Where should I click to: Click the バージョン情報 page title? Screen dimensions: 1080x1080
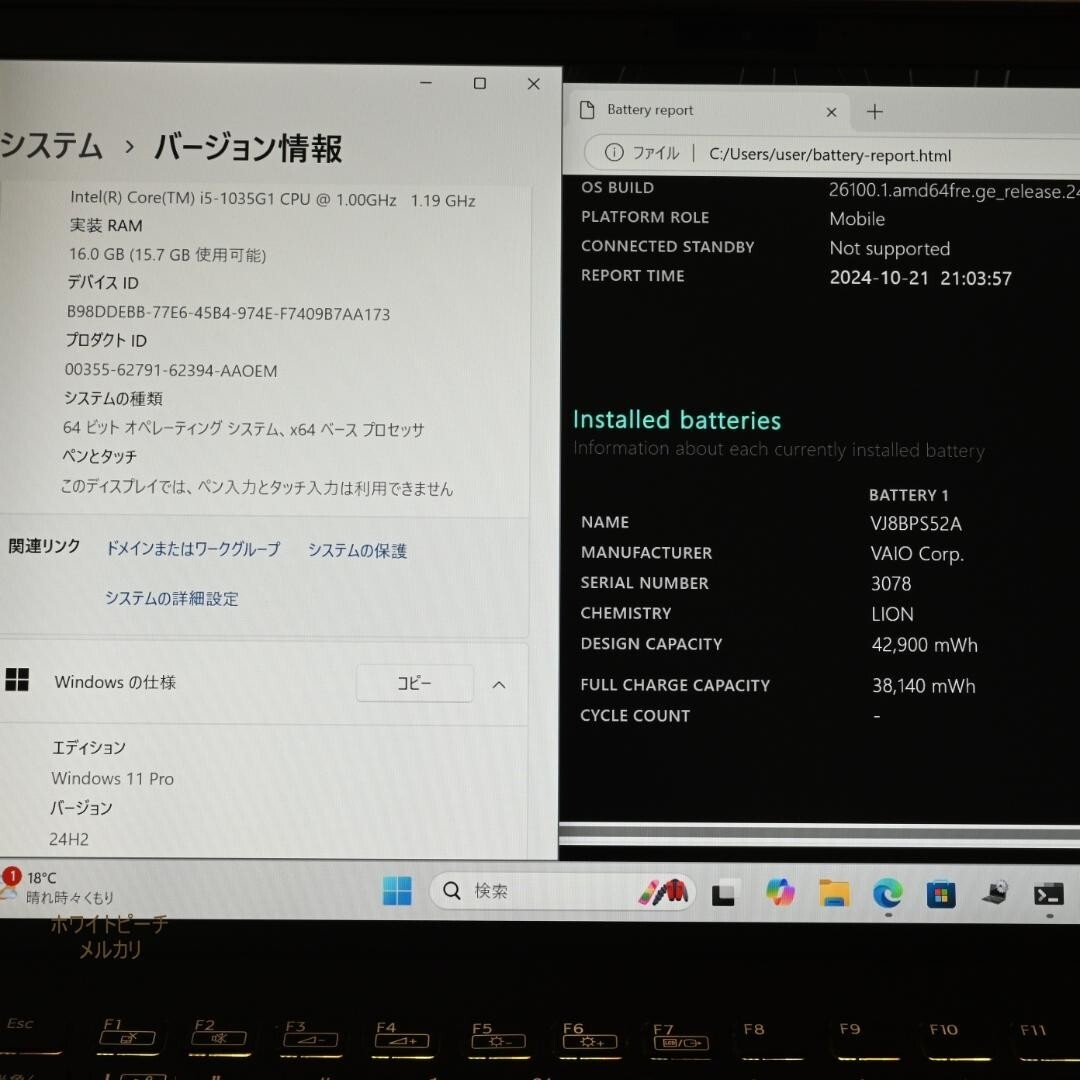click(248, 148)
